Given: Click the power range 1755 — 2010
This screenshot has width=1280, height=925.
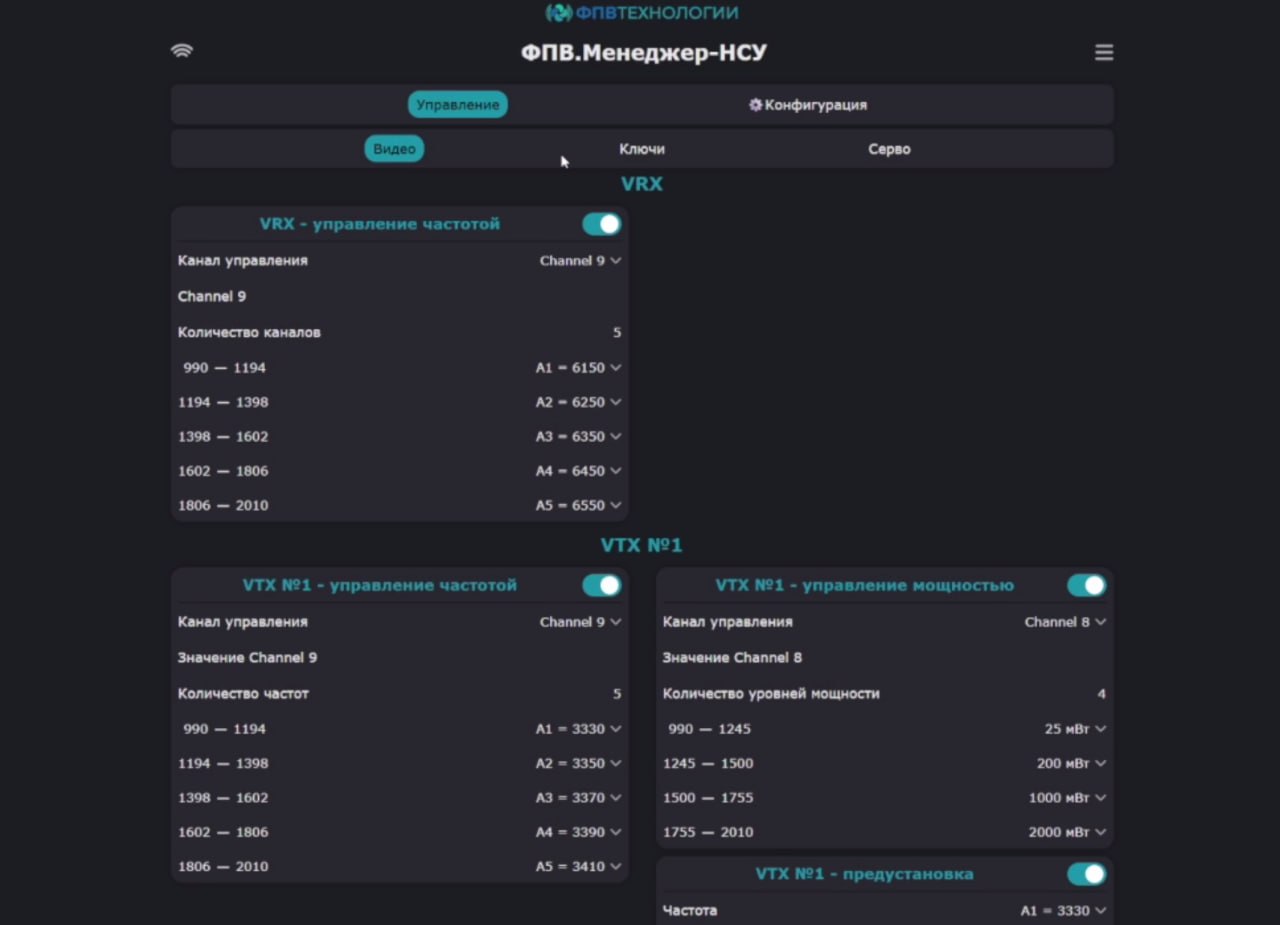Looking at the screenshot, I should tap(708, 832).
